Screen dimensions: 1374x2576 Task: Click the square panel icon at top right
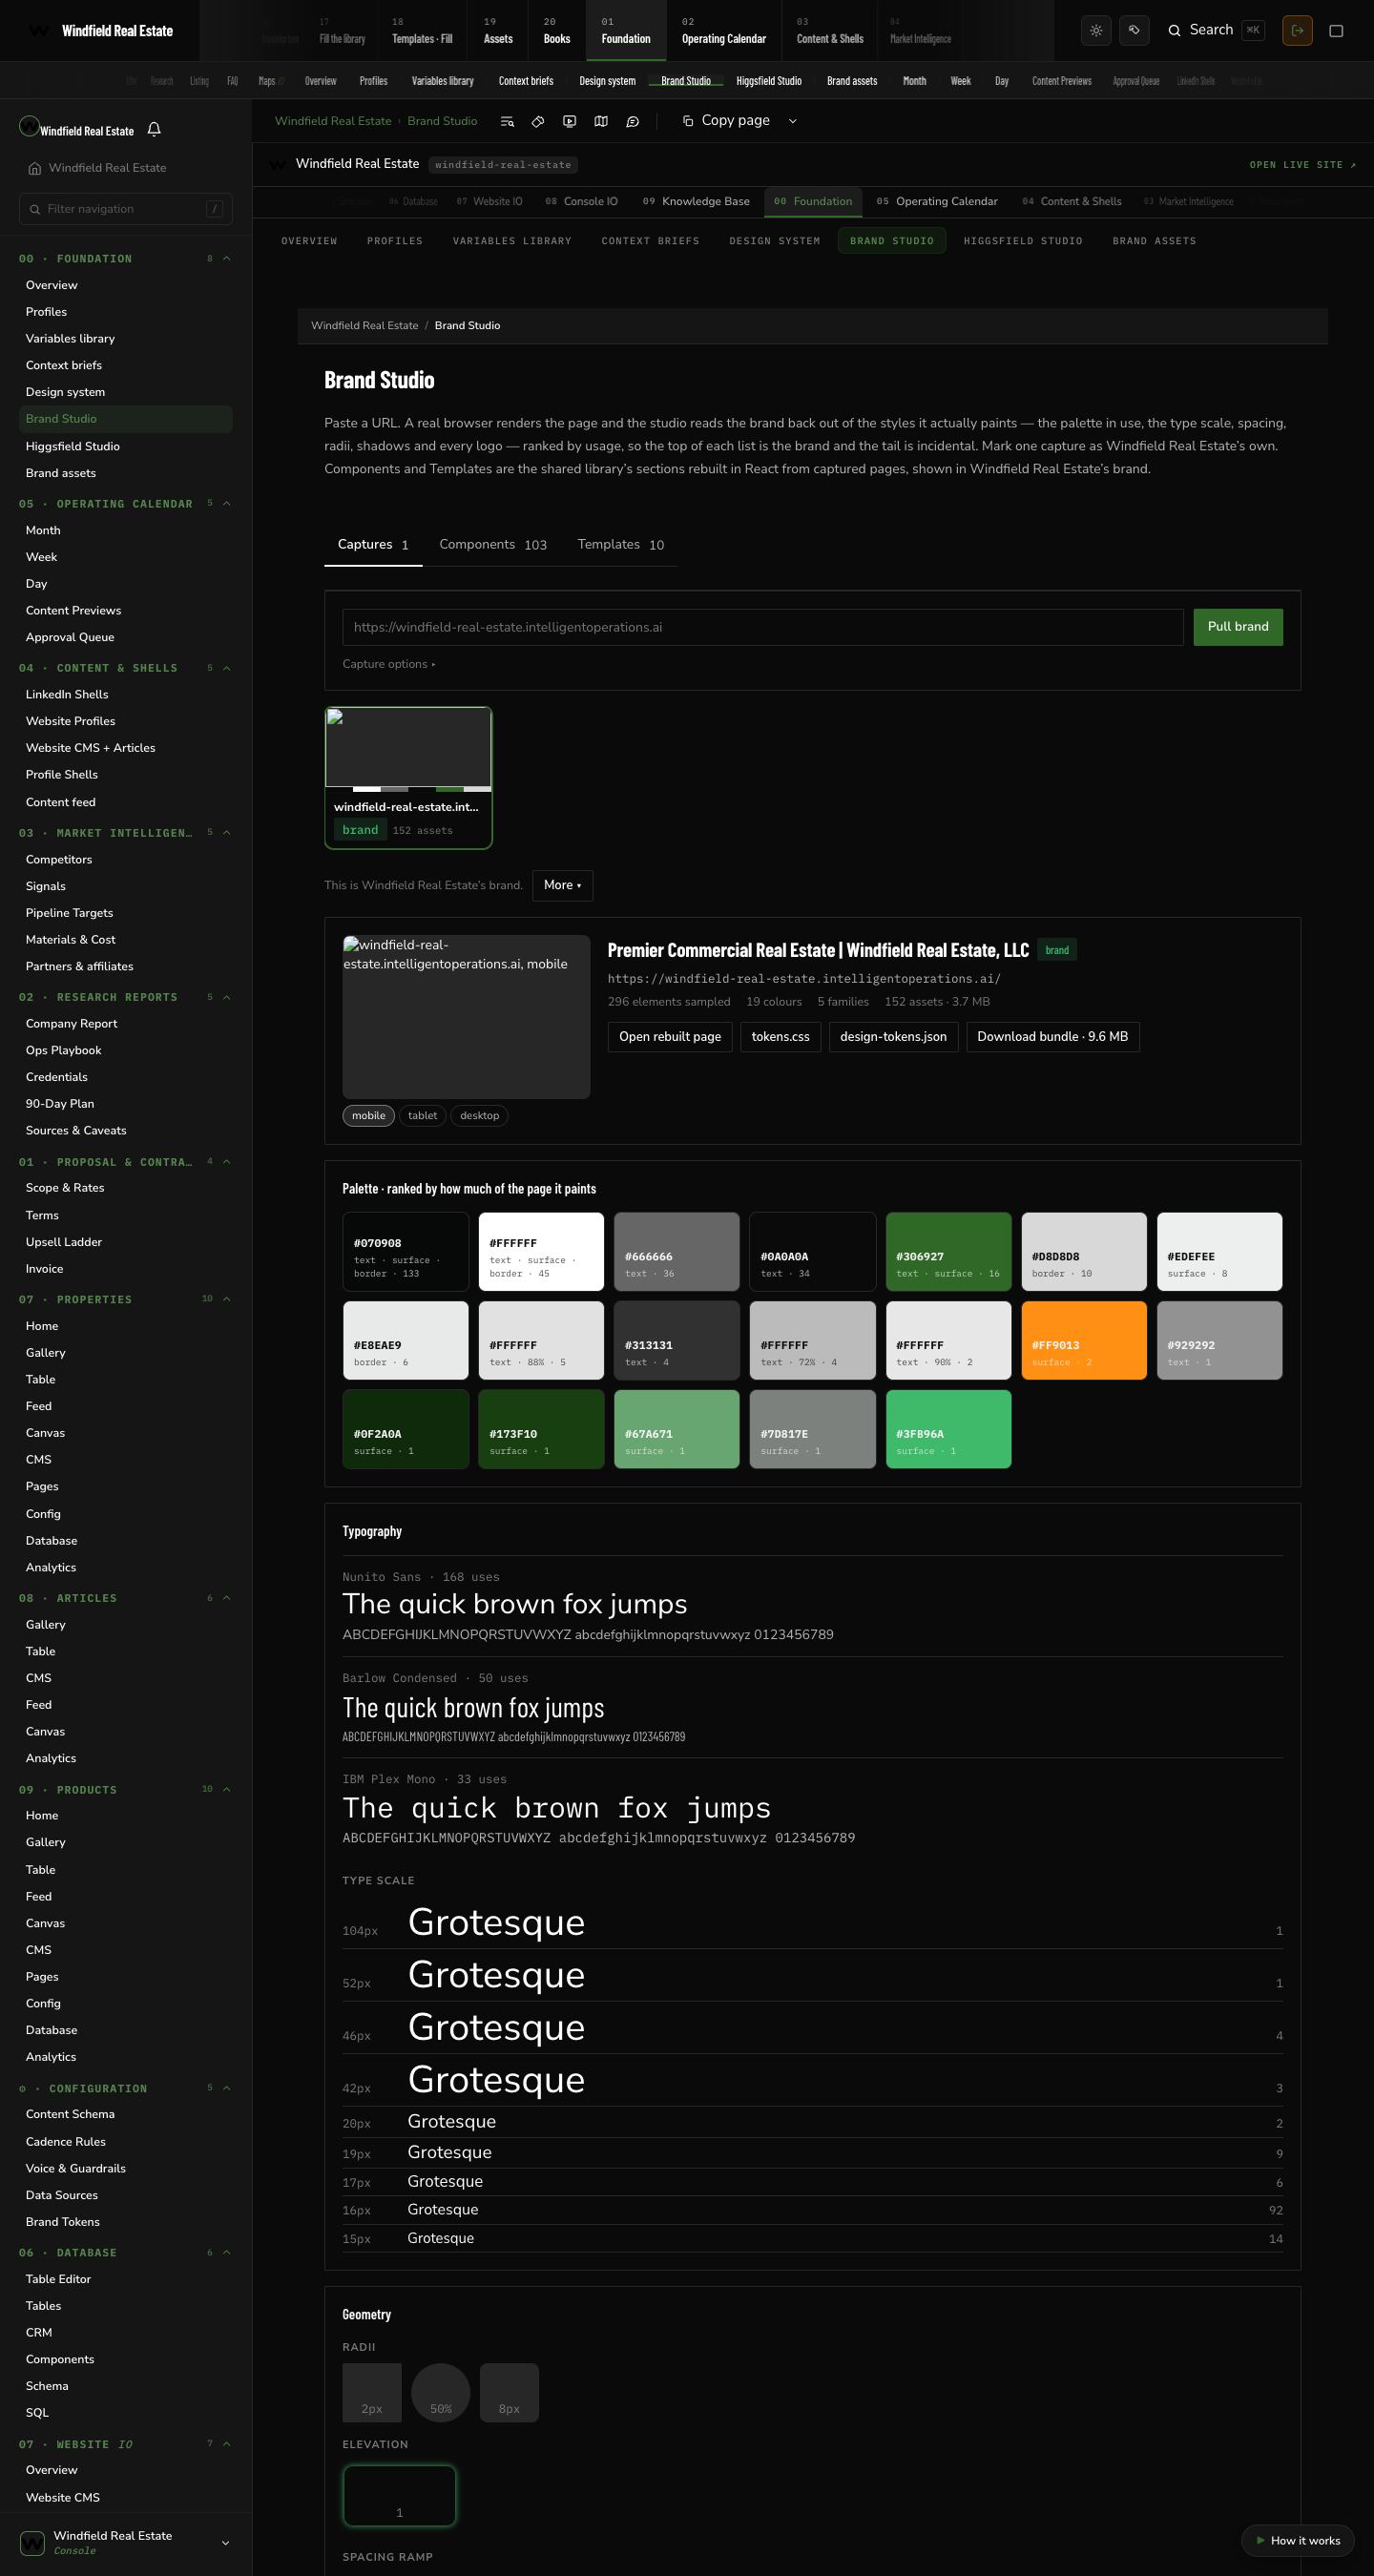(1336, 30)
